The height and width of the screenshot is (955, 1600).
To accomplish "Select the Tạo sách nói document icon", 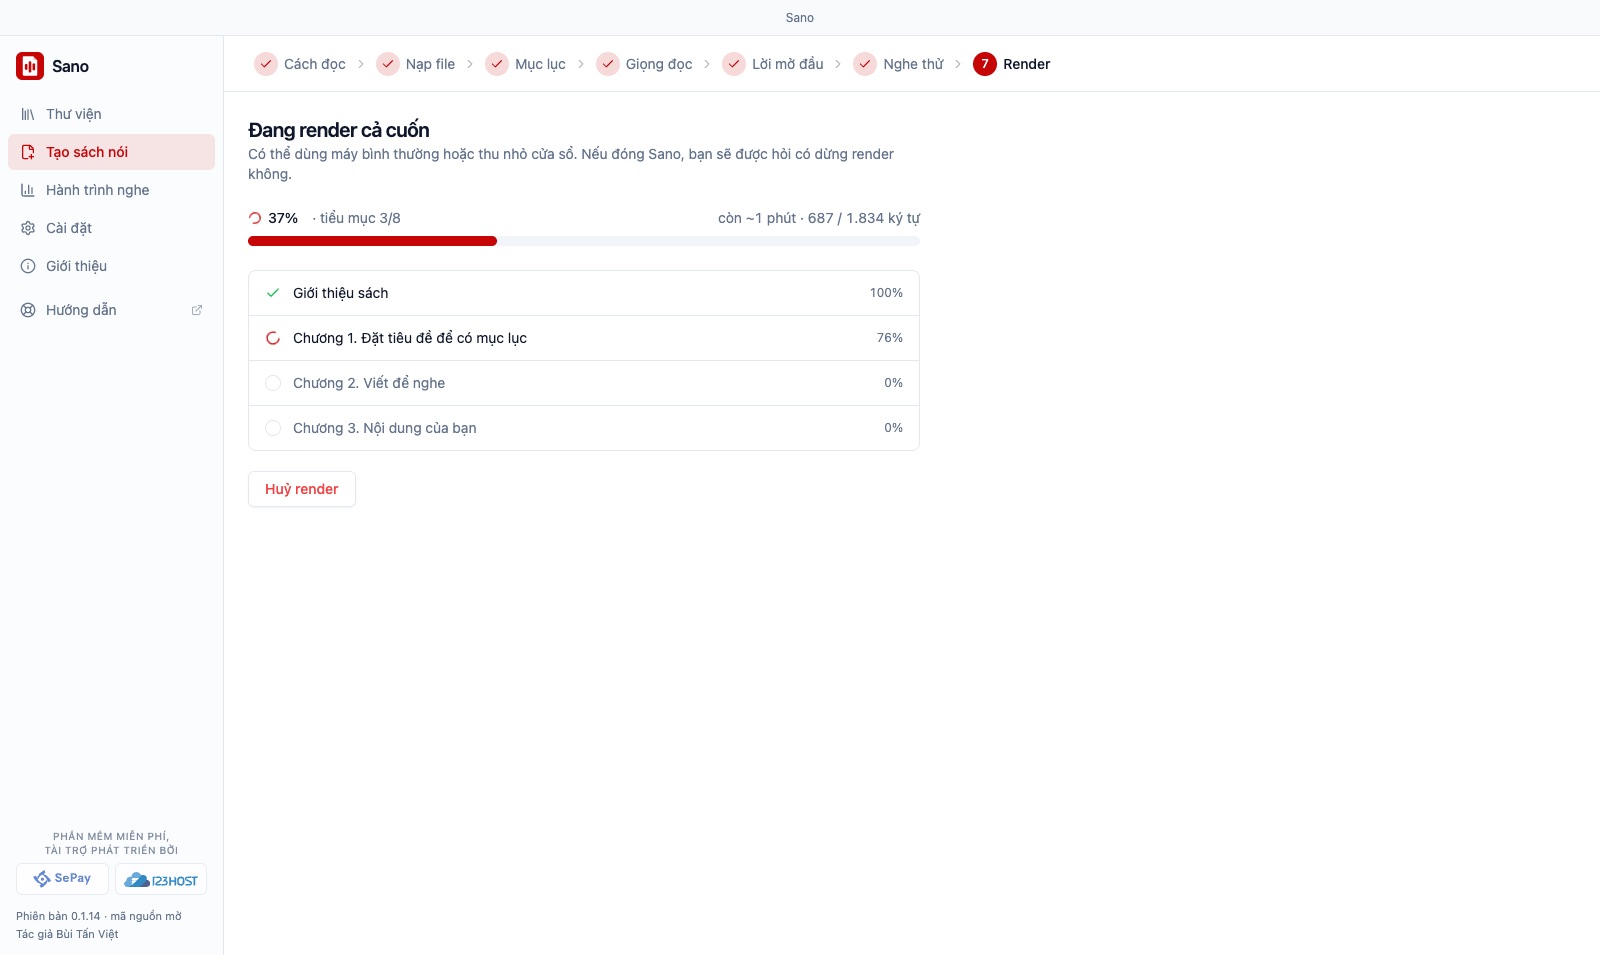I will click(x=28, y=152).
